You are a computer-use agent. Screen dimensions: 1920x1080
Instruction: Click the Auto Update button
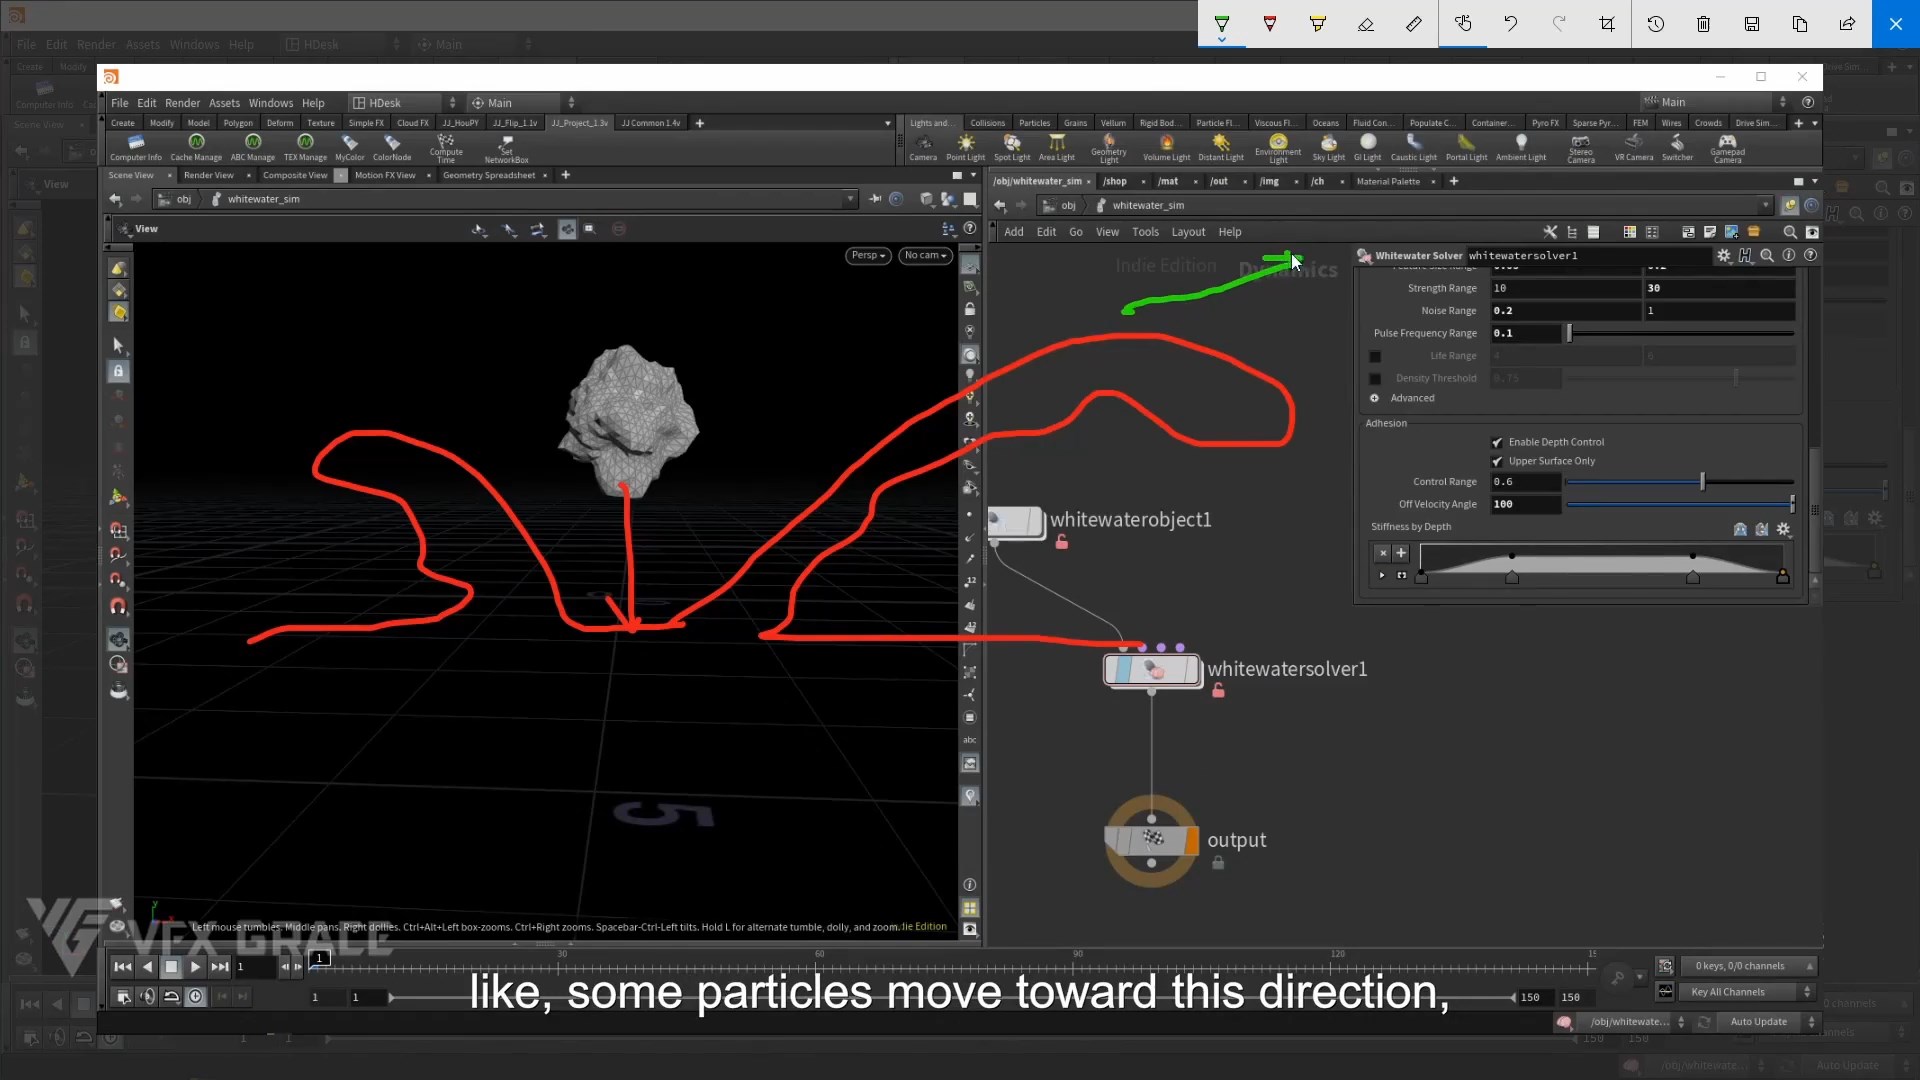coord(1758,1022)
